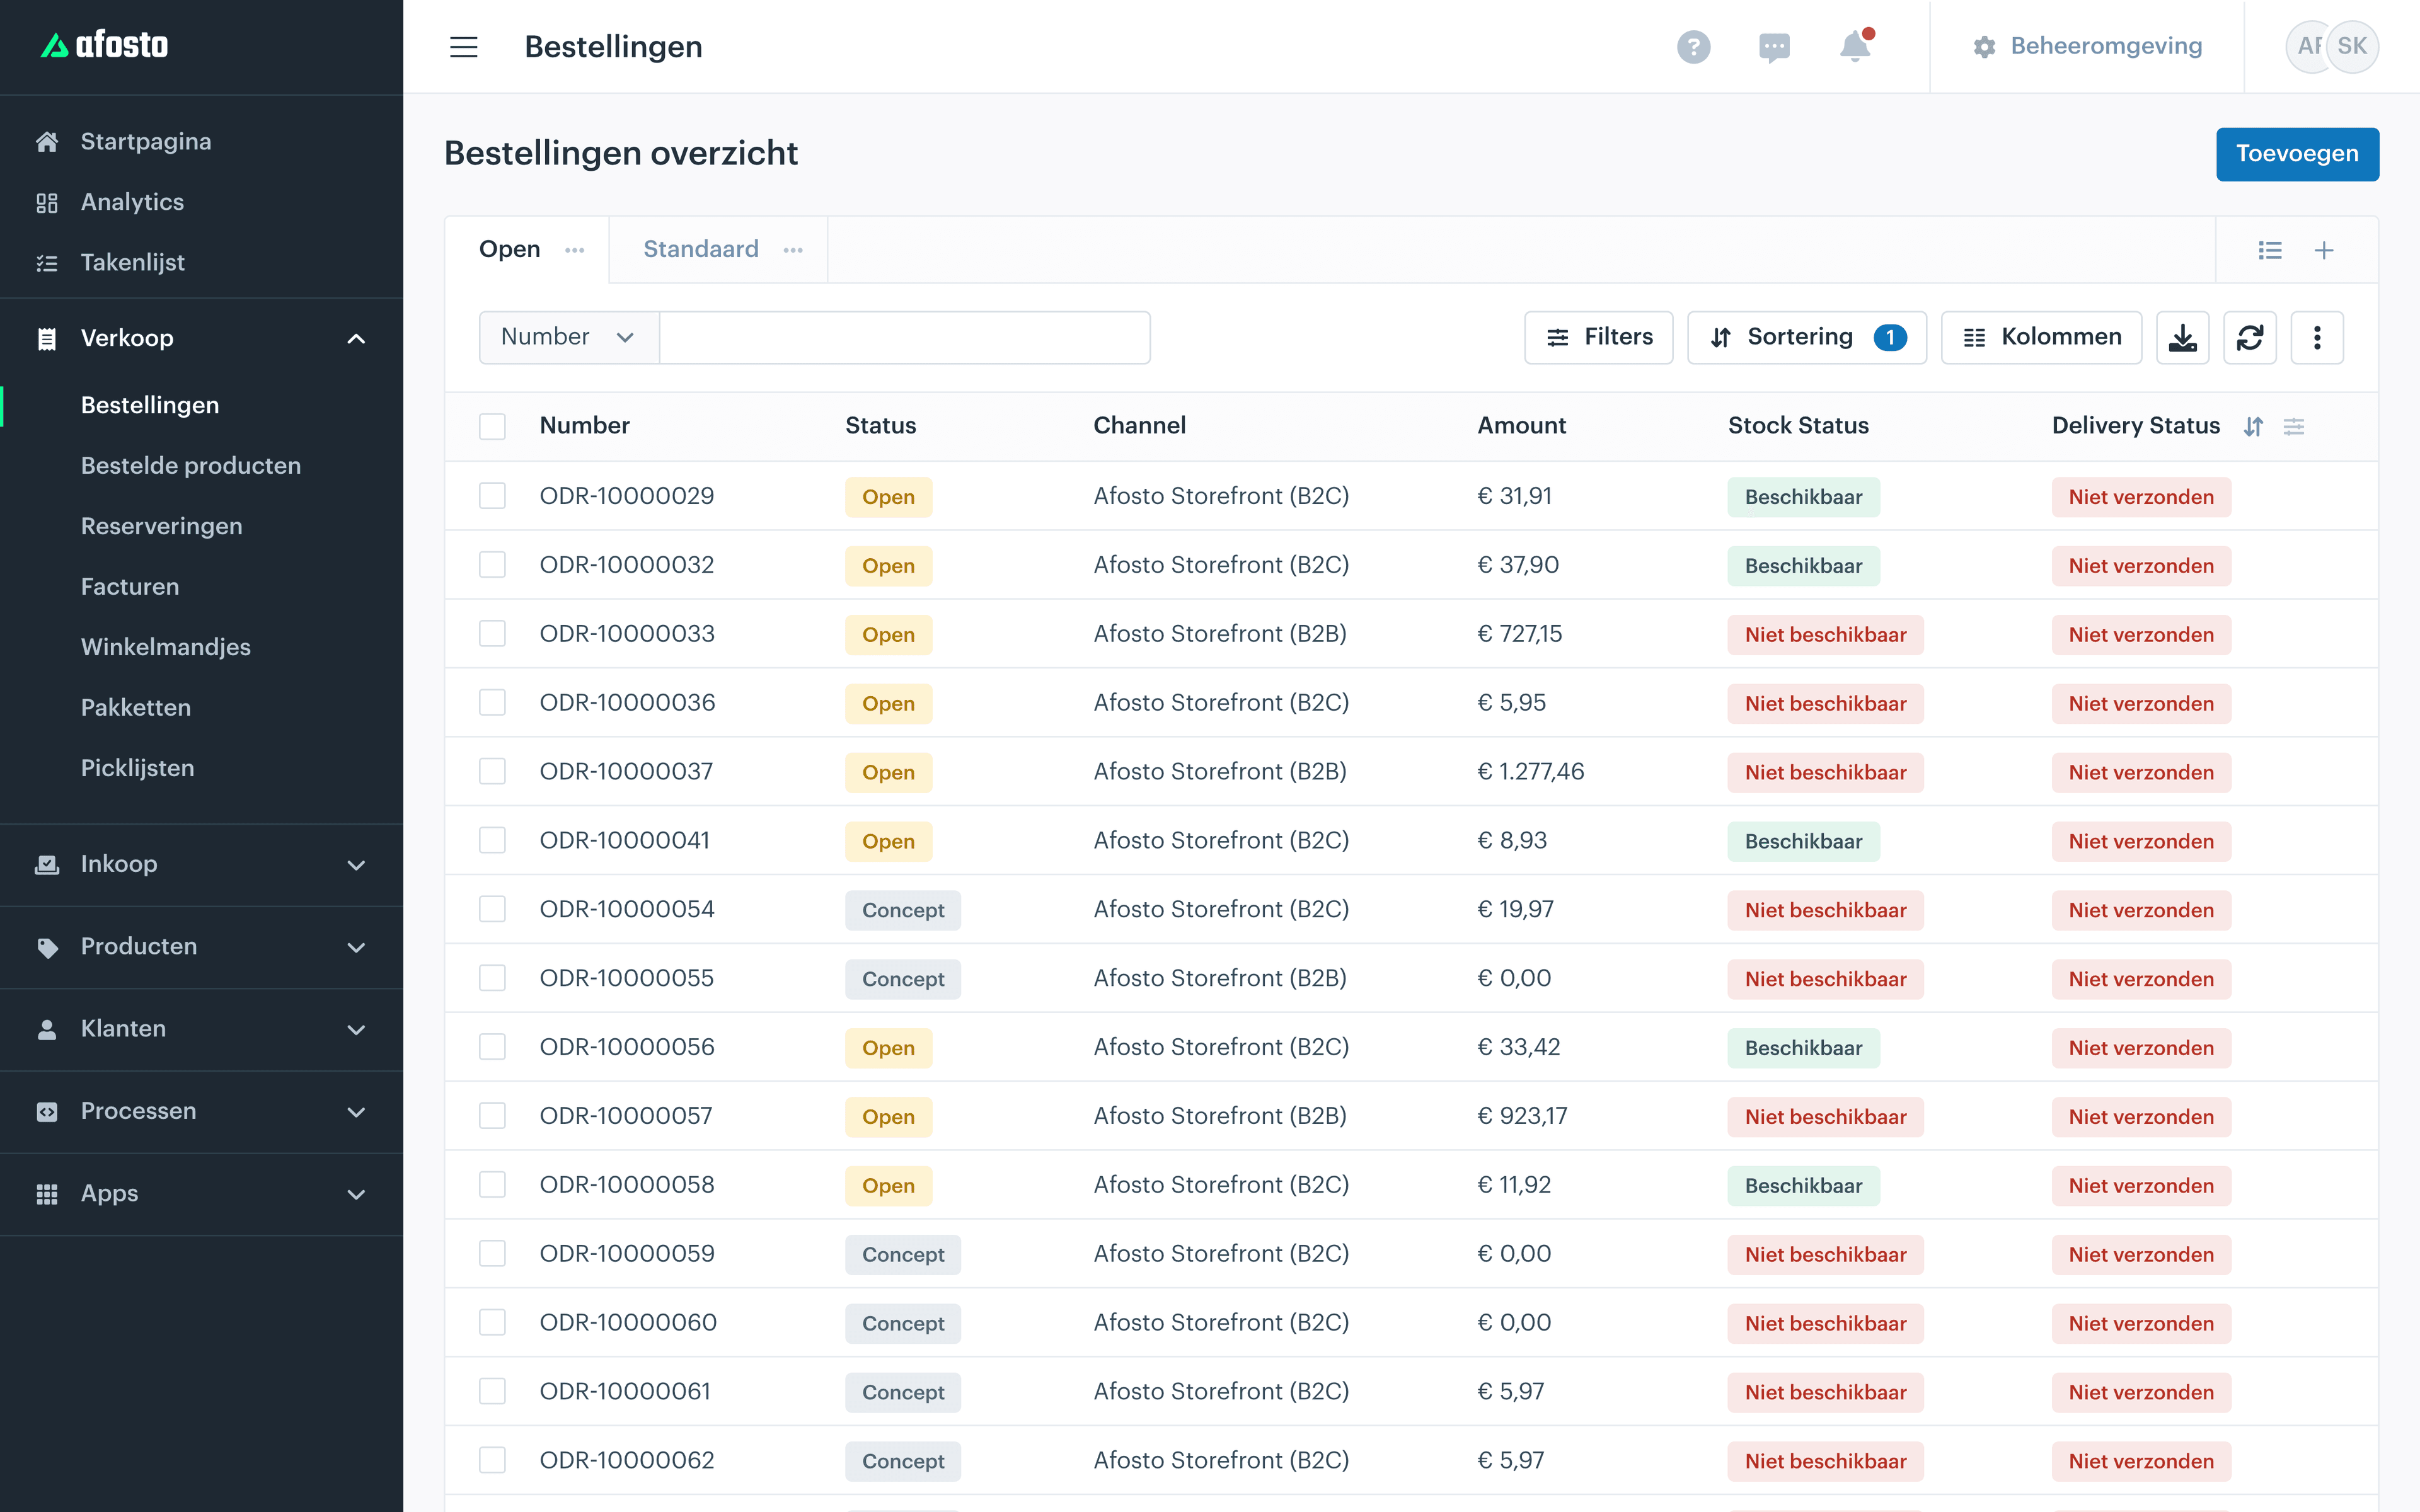Expand the Processen section chevron
The height and width of the screenshot is (1512, 2420).
point(356,1112)
